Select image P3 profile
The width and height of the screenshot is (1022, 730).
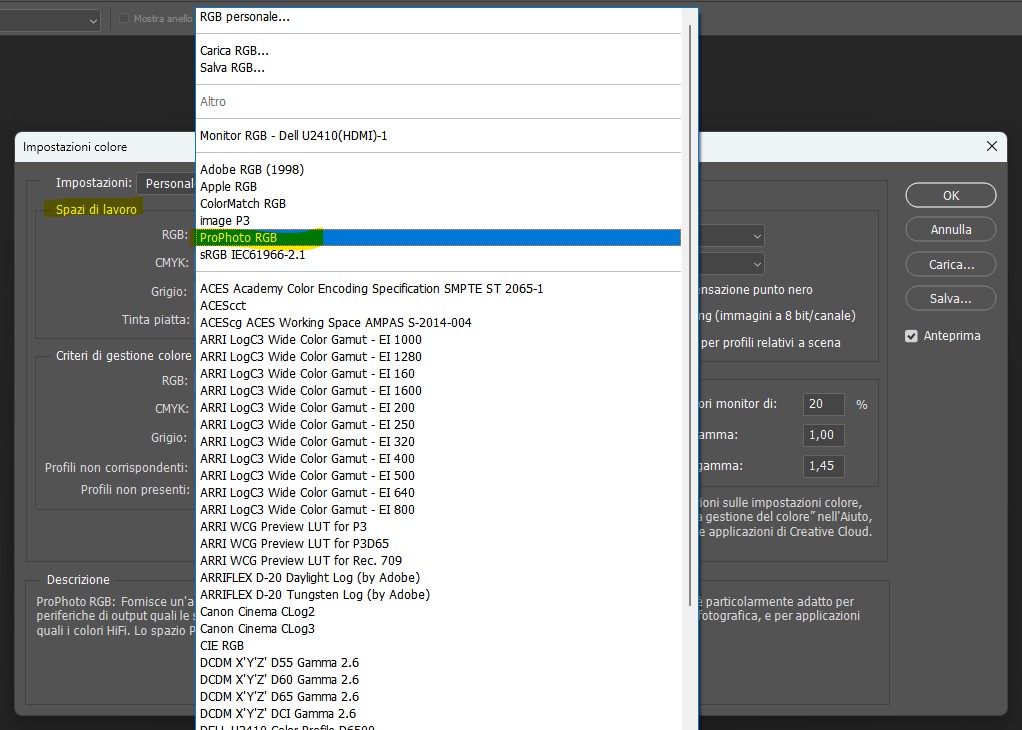click(x=438, y=220)
